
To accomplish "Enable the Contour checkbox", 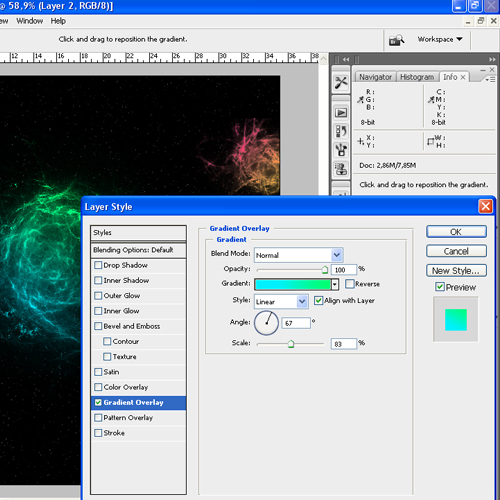I will [x=107, y=341].
